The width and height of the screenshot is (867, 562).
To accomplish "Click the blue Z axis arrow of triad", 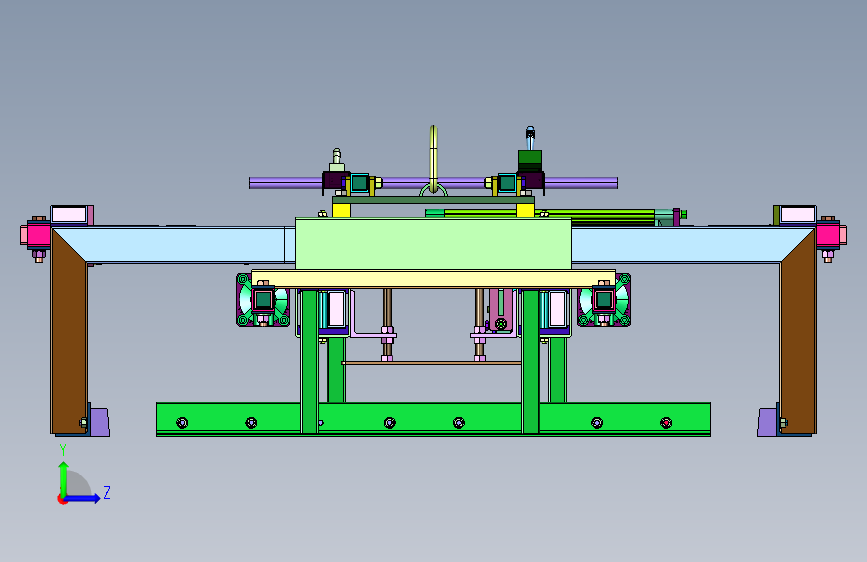I will (85, 498).
